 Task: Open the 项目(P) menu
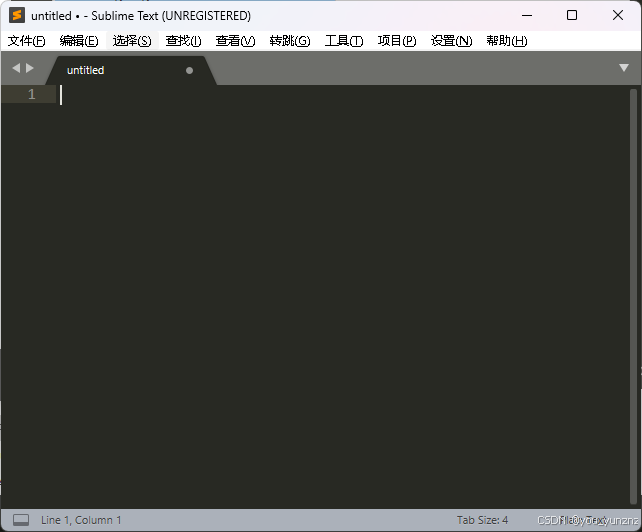click(397, 41)
